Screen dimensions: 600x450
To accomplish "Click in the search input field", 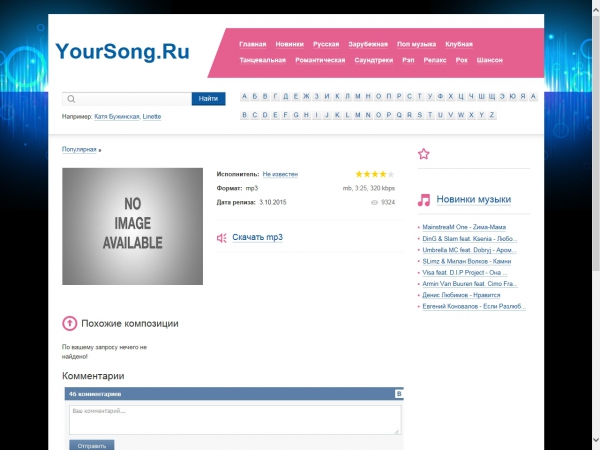I will point(127,99).
